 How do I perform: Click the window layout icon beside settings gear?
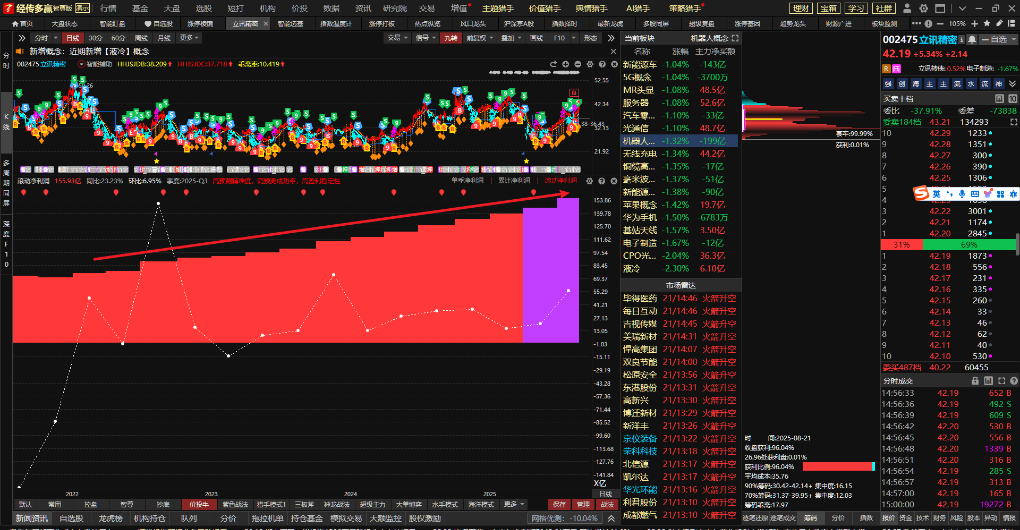point(940,8)
